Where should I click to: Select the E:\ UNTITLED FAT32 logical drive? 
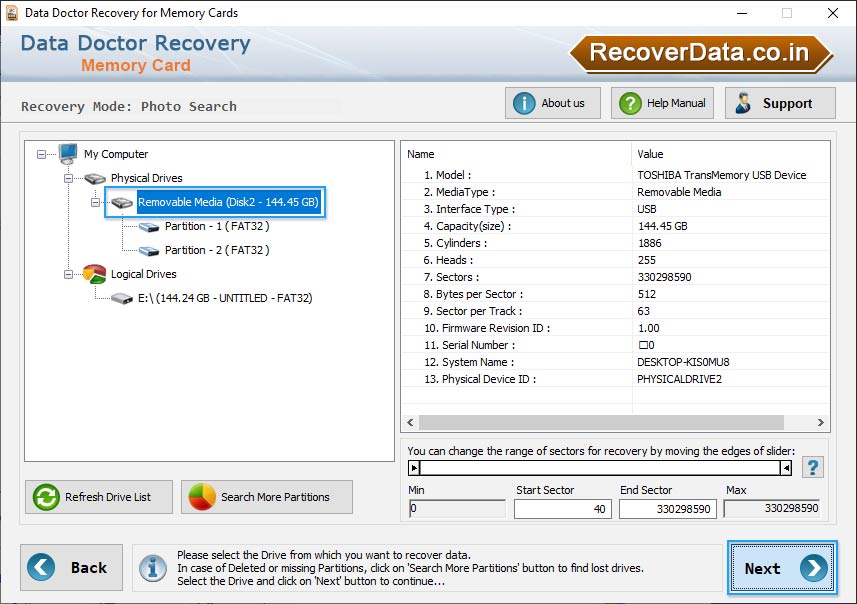(225, 298)
